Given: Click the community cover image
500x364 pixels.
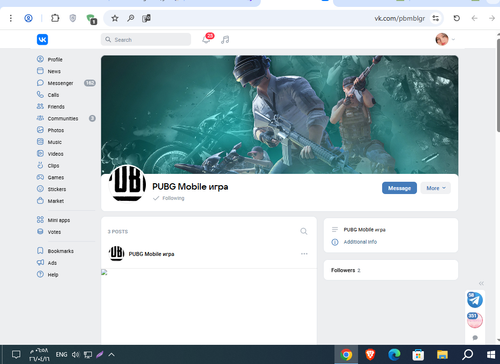Looking at the screenshot, I should point(280,114).
